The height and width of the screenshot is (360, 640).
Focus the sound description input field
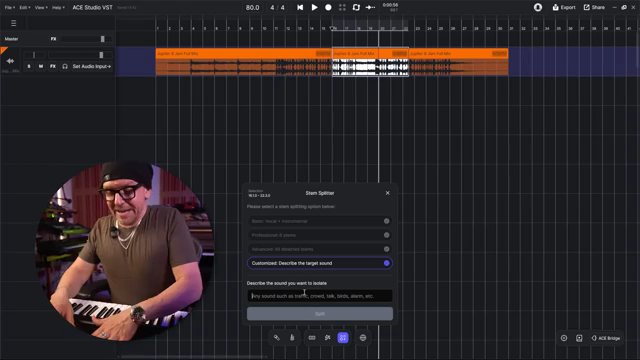pyautogui.click(x=320, y=296)
